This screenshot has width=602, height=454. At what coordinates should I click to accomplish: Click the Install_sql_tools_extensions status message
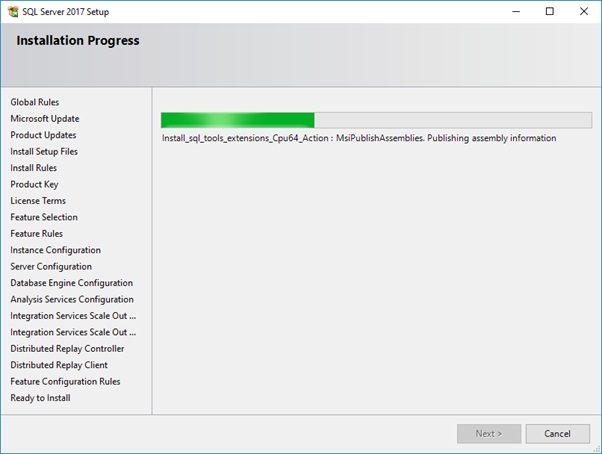tap(359, 138)
